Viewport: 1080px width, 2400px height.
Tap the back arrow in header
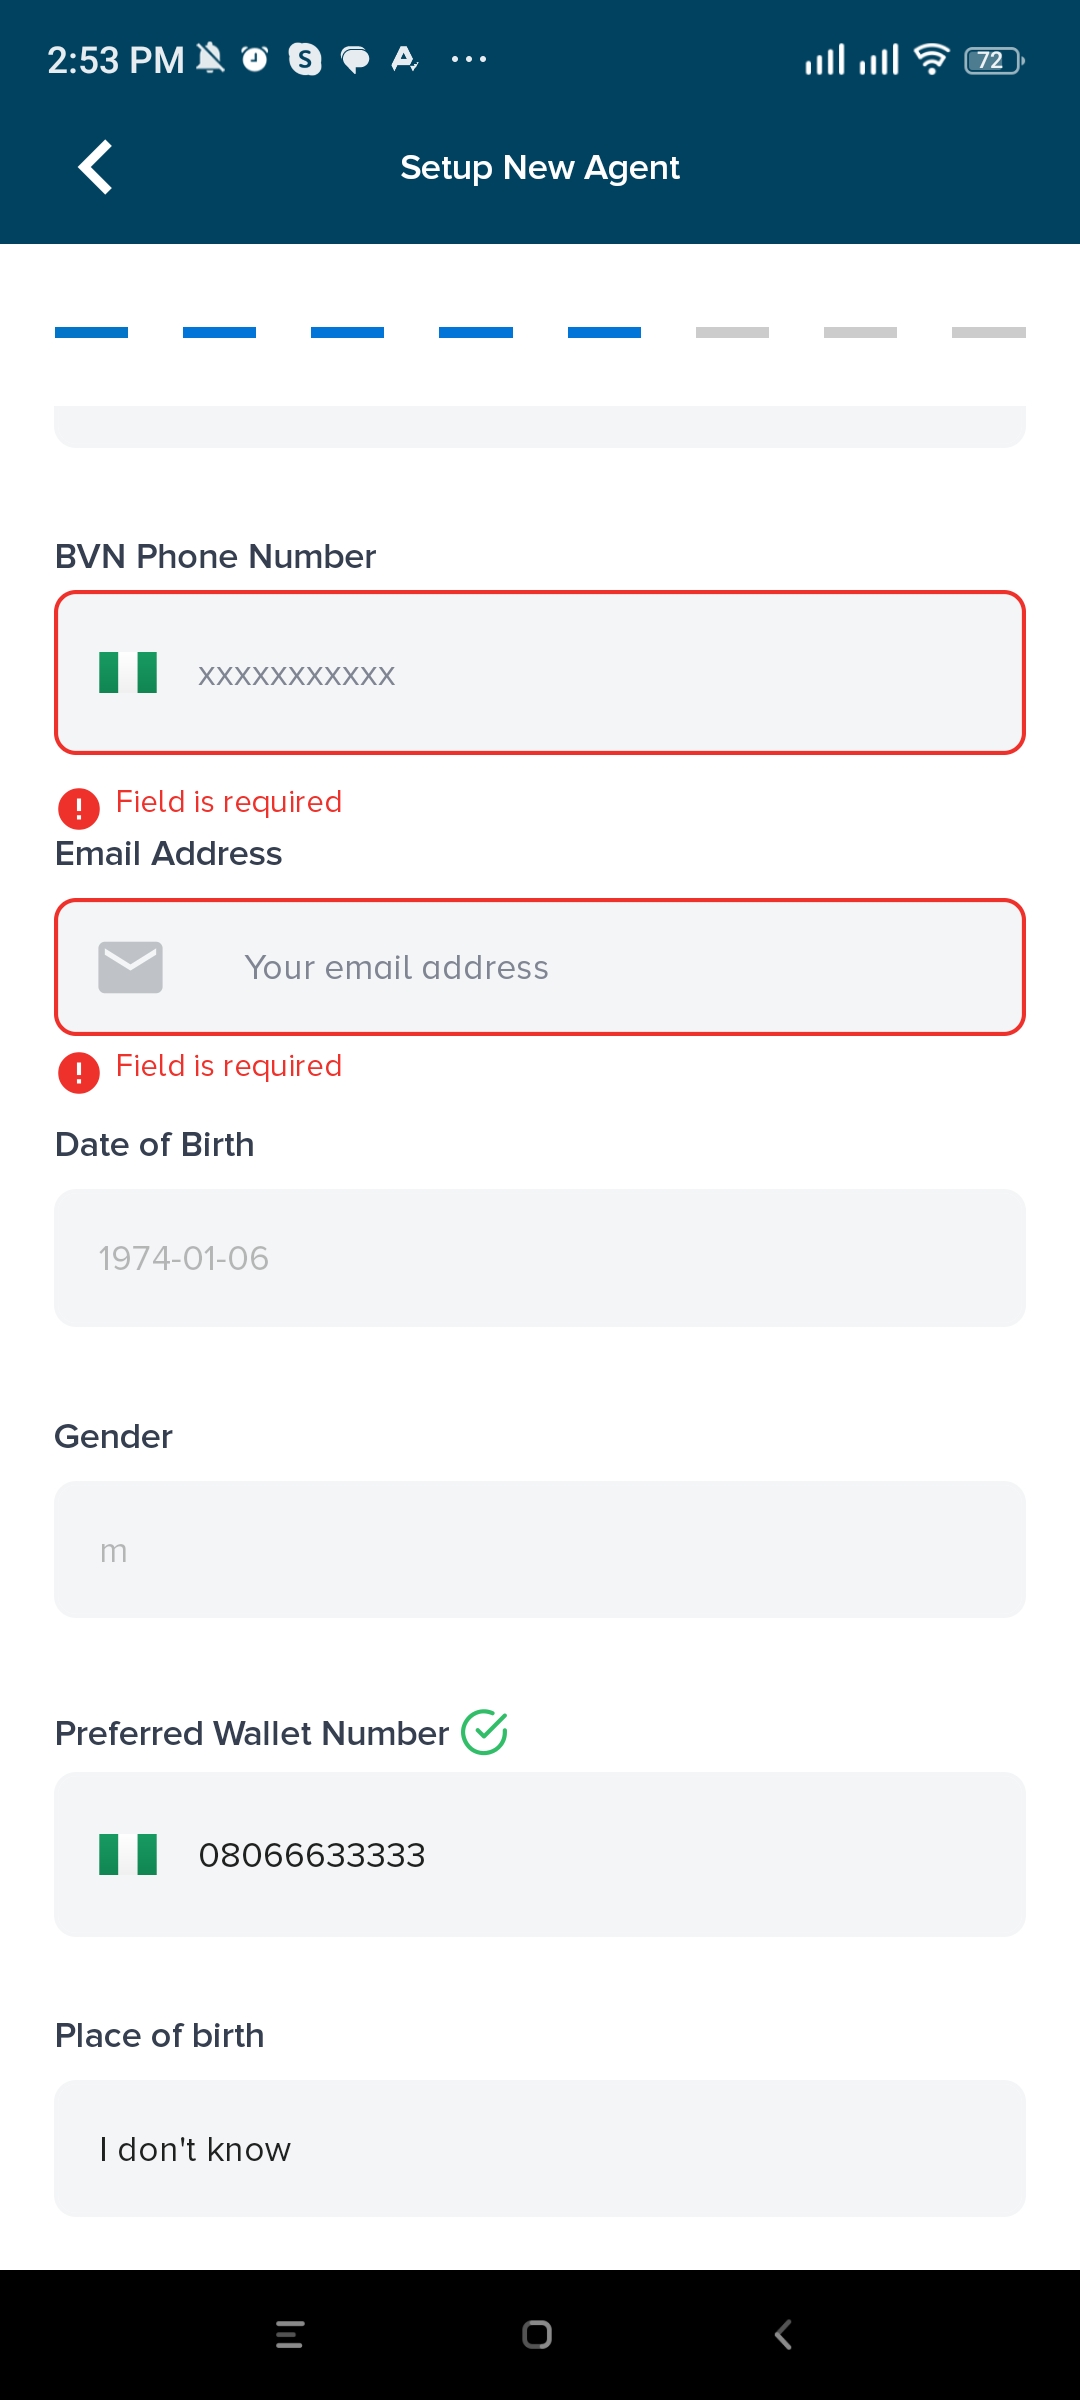(96, 167)
